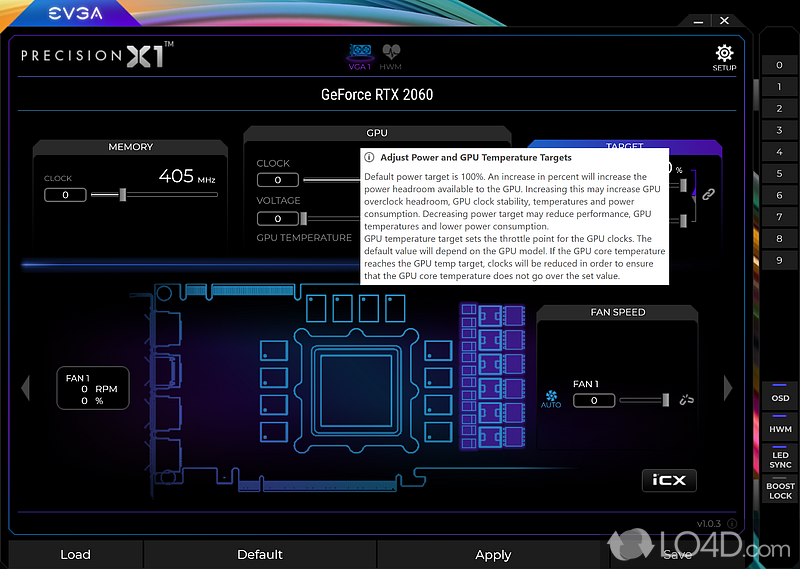Select profile slot 1
Viewport: 800px width, 569px height.
tap(779, 87)
